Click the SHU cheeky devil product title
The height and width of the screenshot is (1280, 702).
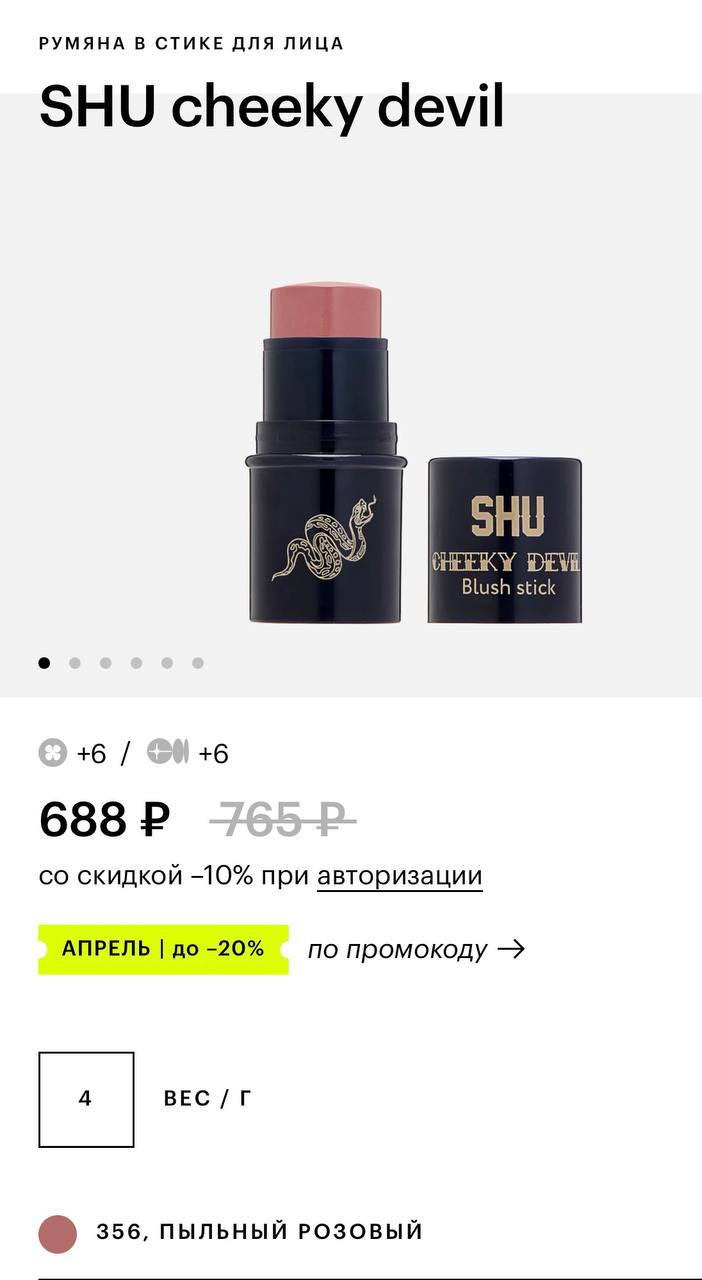point(272,108)
